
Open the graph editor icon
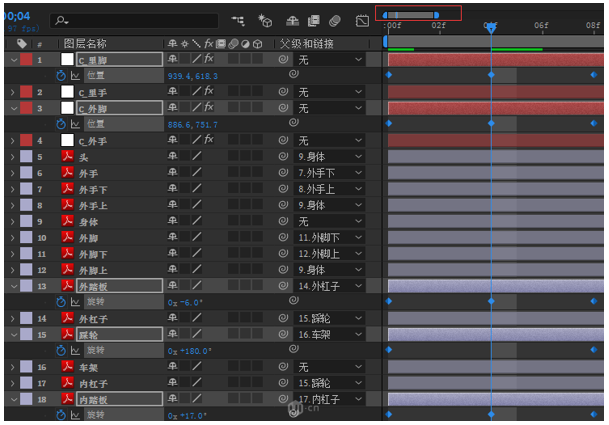[x=362, y=21]
